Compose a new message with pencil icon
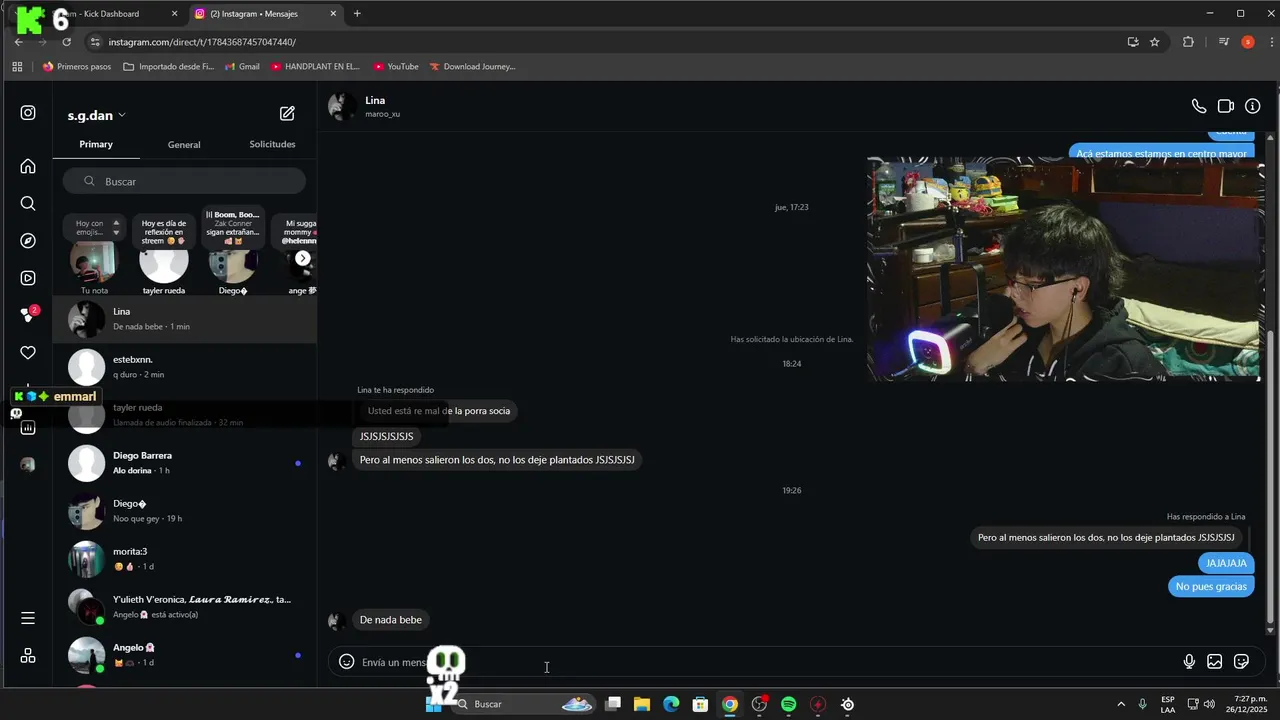The image size is (1280, 720). [287, 114]
